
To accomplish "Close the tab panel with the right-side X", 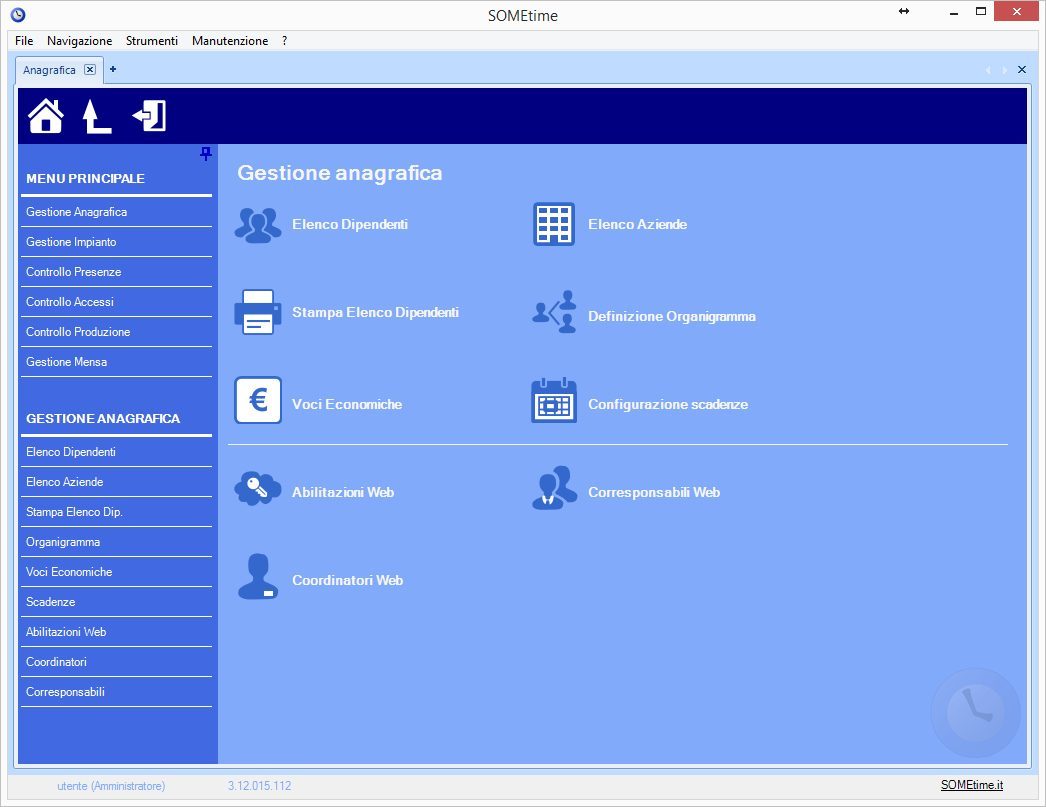I will (1021, 69).
